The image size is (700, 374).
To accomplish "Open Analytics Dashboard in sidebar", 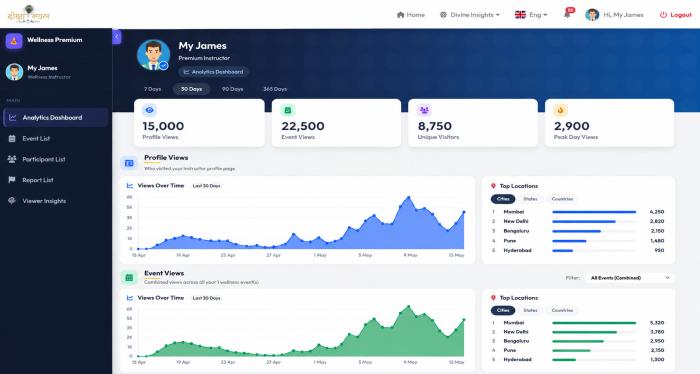I will tap(55, 117).
